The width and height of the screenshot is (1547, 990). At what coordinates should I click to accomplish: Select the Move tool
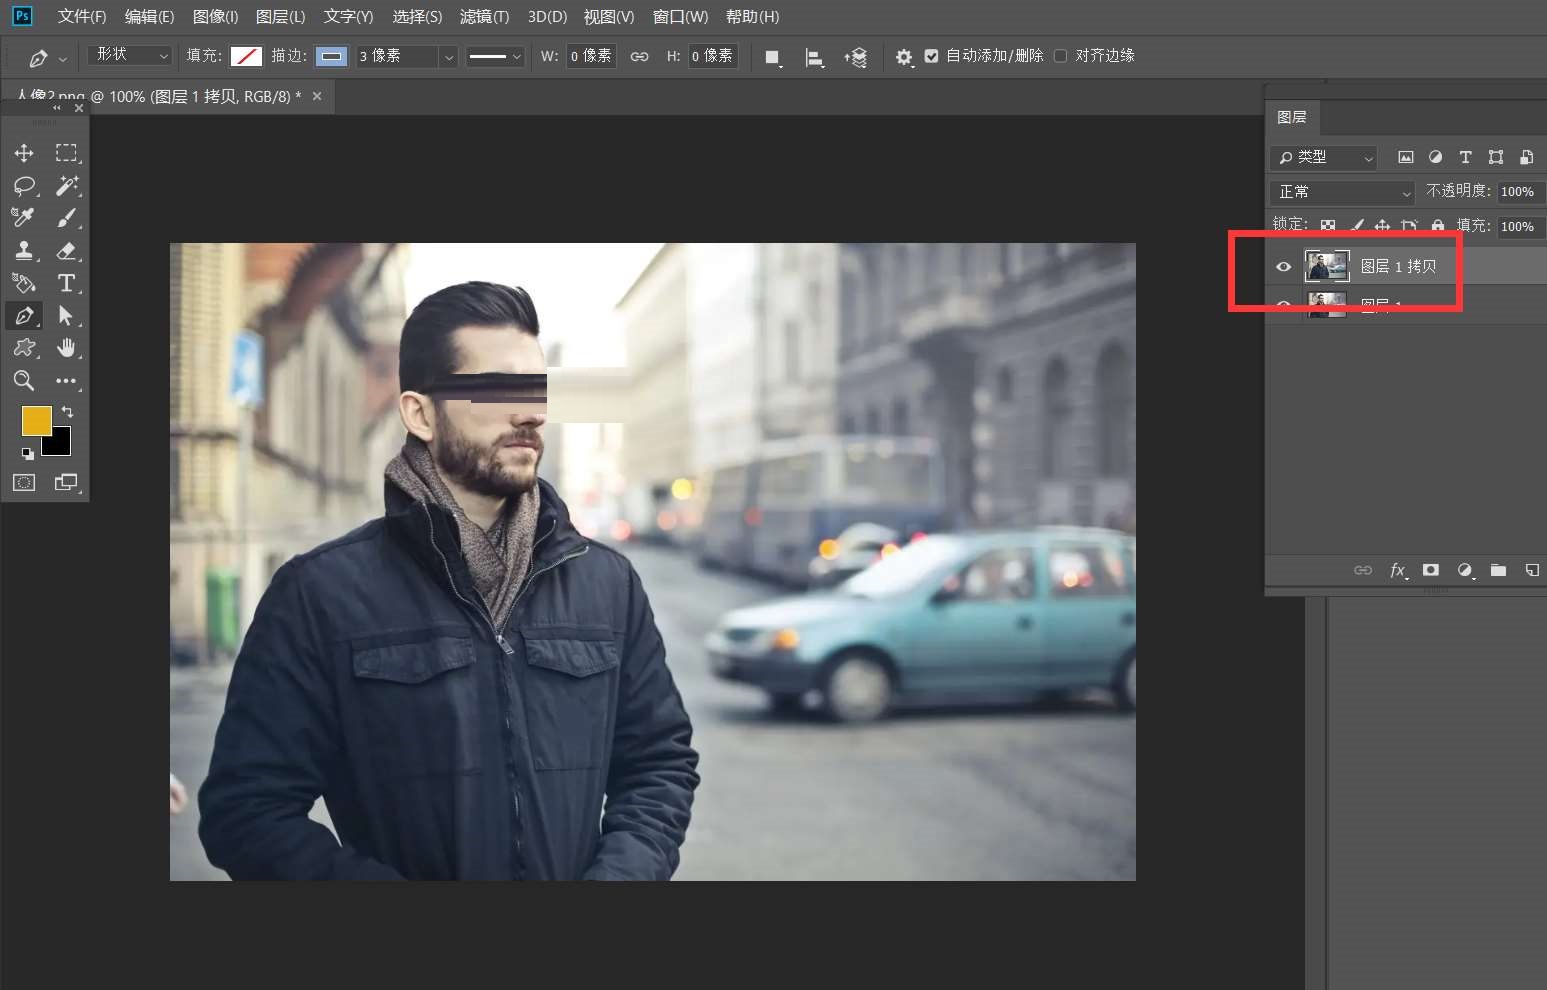tap(24, 153)
